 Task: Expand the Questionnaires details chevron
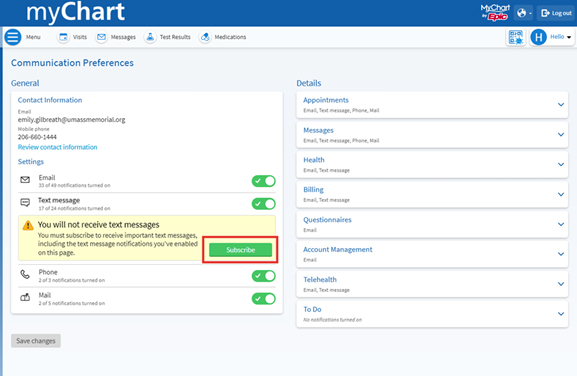point(561,224)
